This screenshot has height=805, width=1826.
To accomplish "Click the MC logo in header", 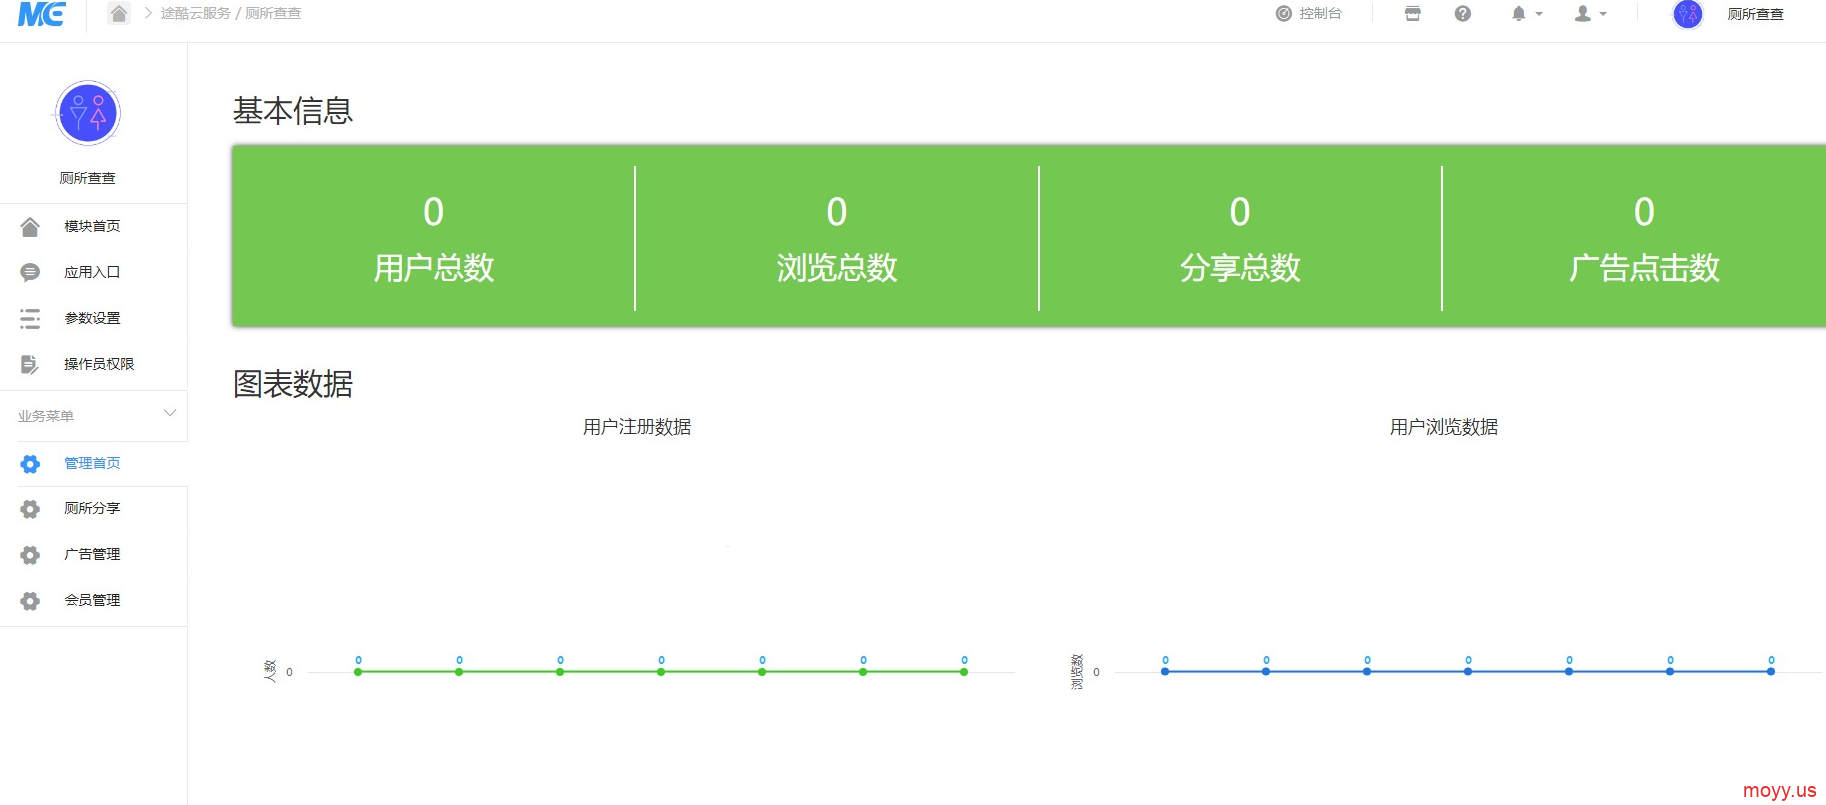I will (x=42, y=14).
